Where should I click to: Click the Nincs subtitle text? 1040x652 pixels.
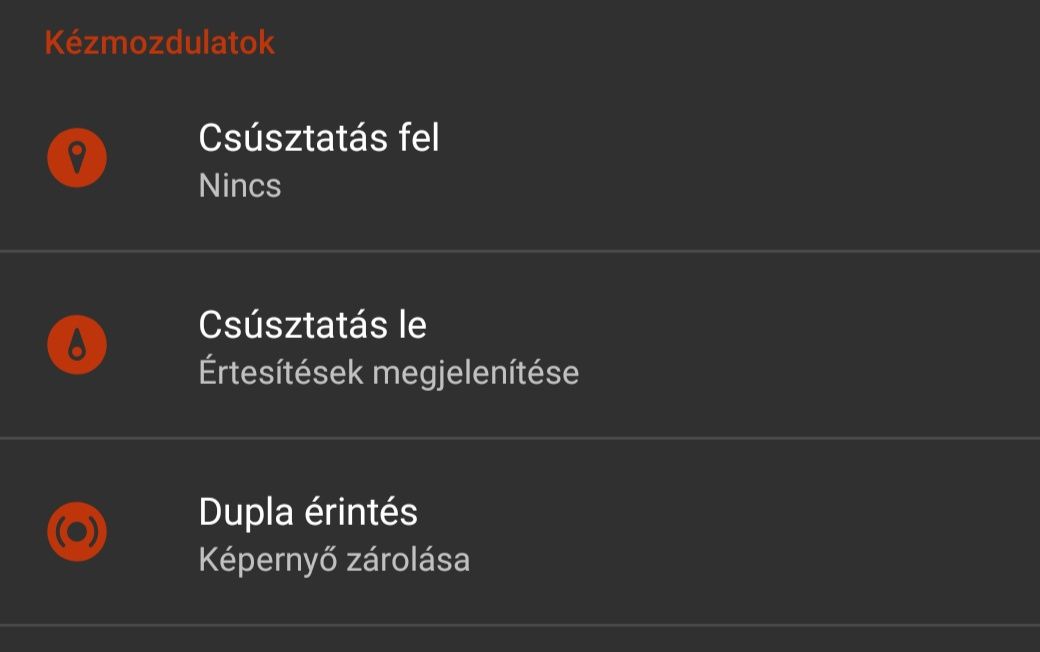tap(240, 186)
